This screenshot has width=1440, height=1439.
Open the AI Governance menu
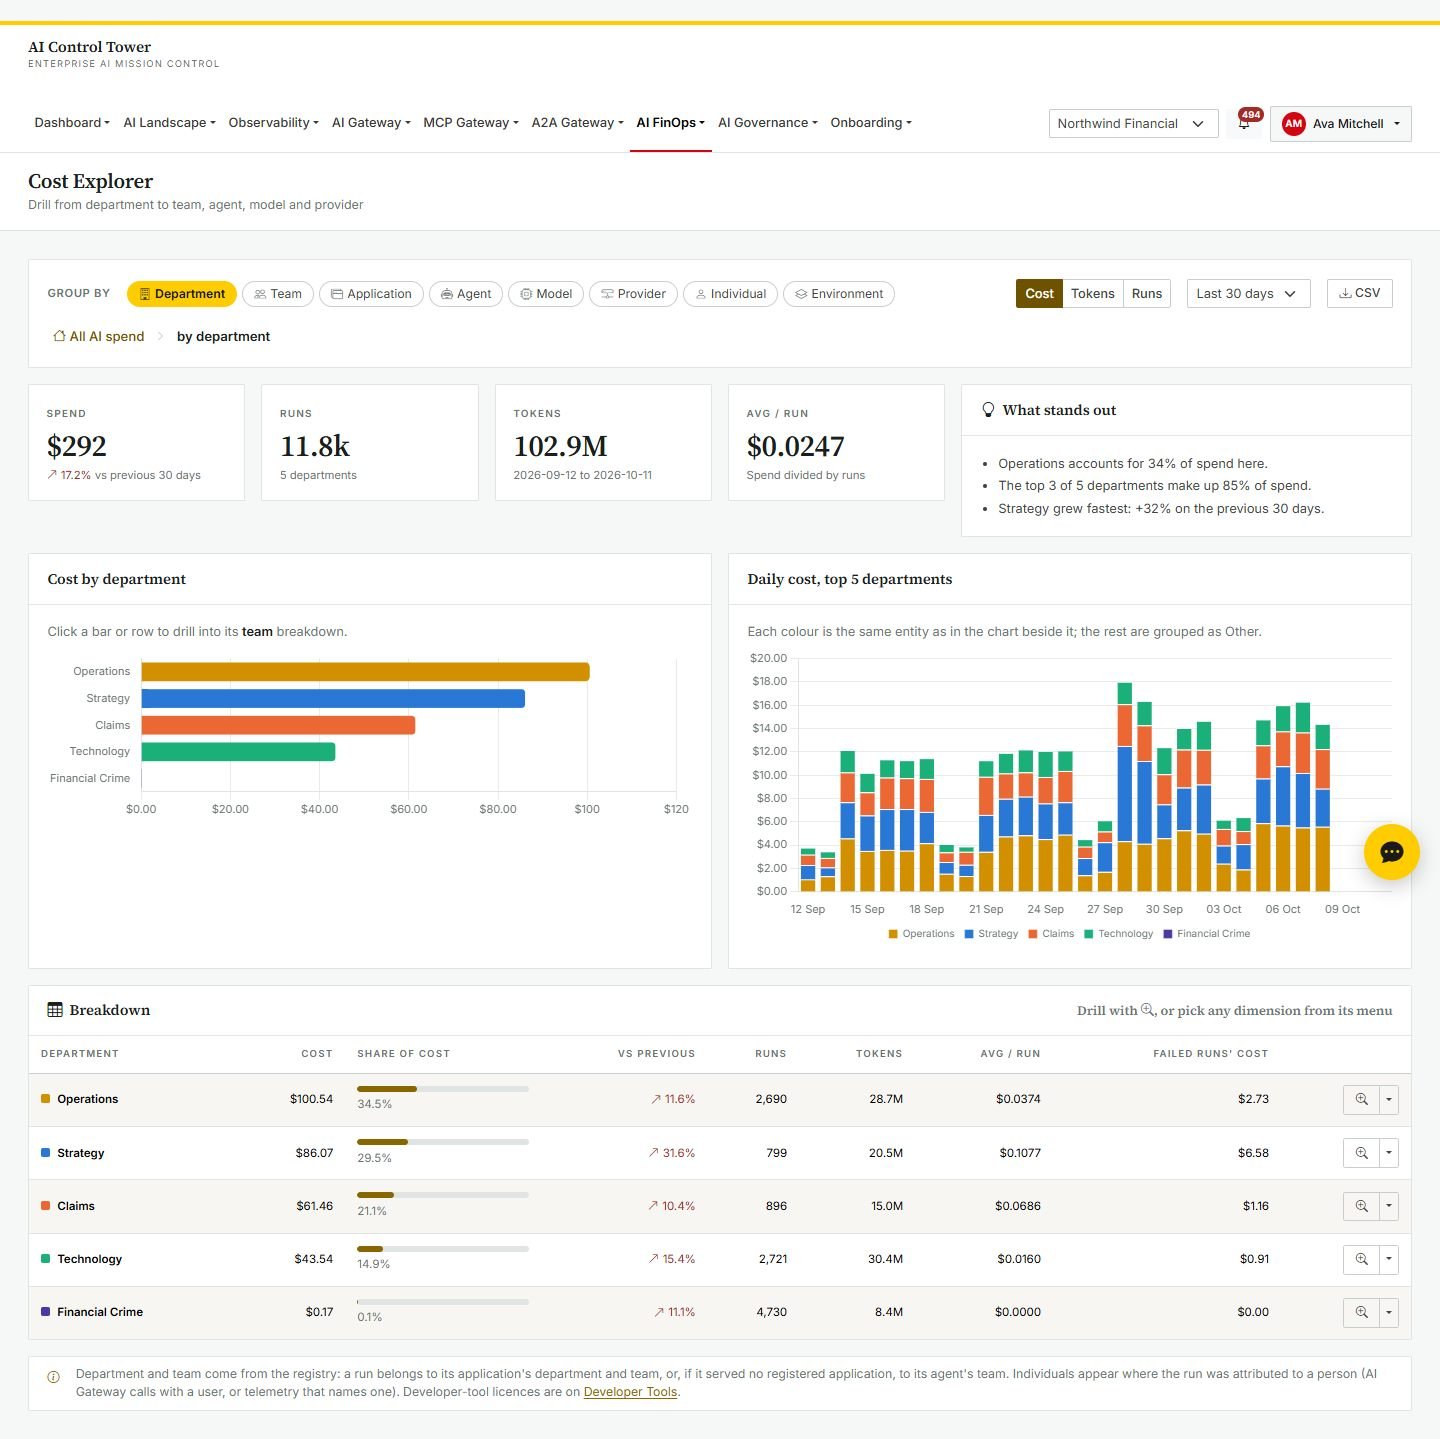[x=767, y=123]
